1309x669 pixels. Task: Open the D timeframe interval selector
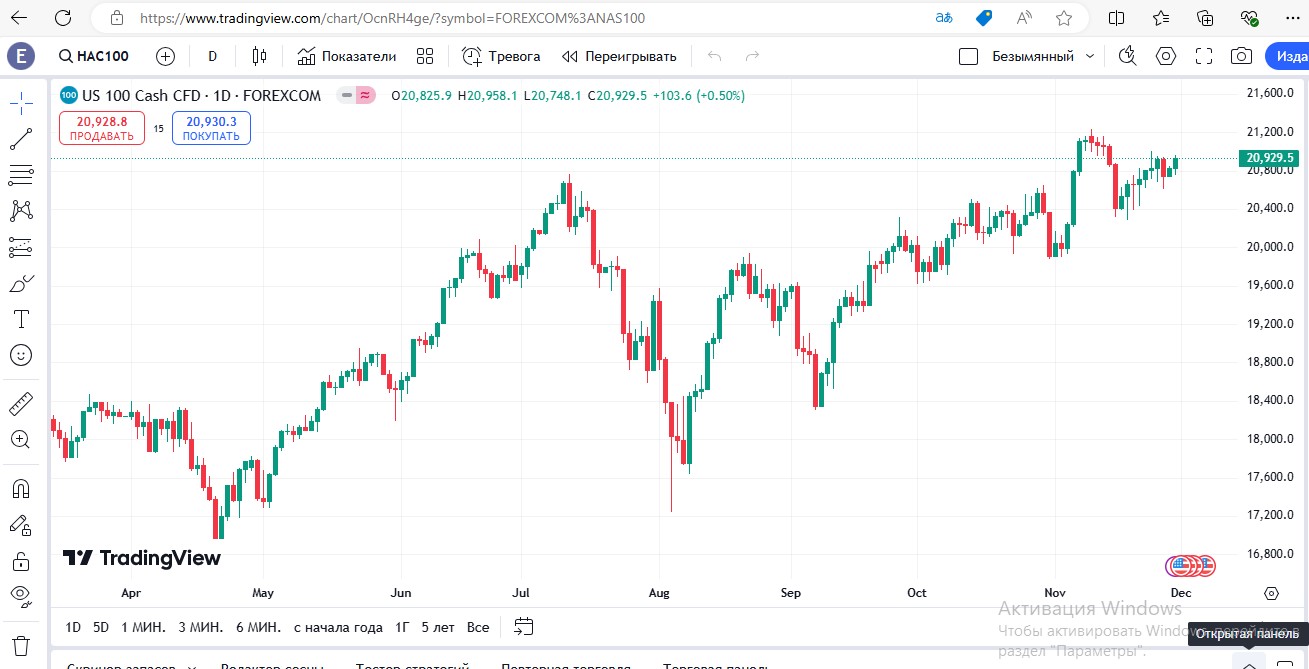coord(212,56)
